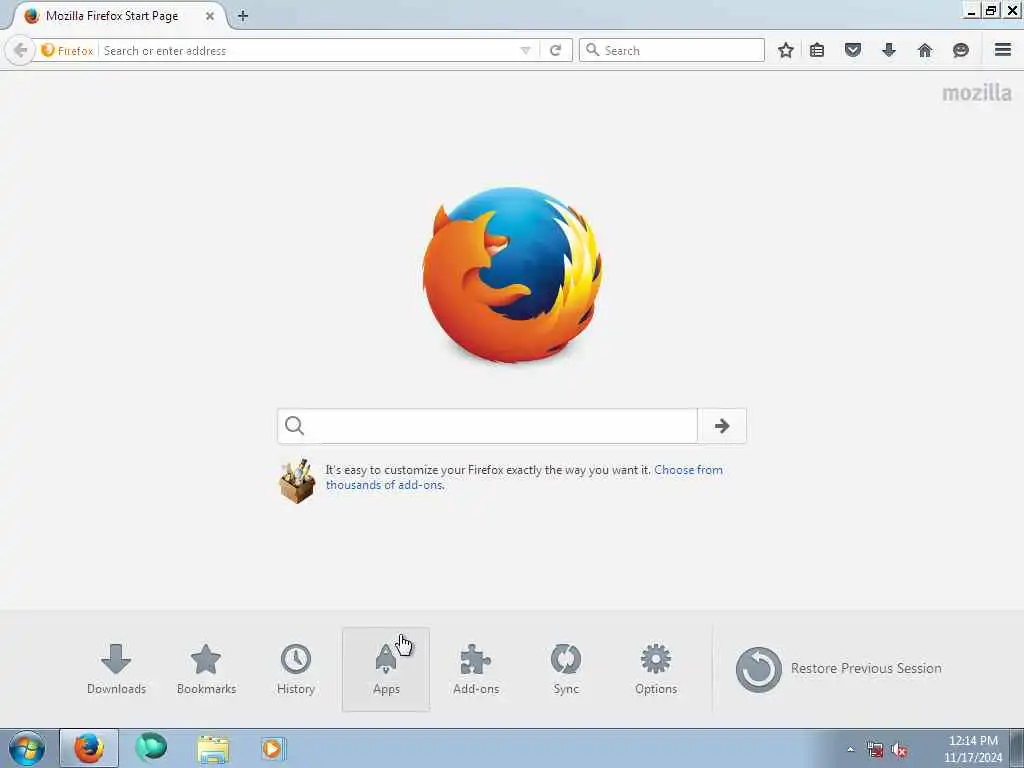Open the toolbar downloads arrow
The image size is (1024, 768).
(x=889, y=50)
